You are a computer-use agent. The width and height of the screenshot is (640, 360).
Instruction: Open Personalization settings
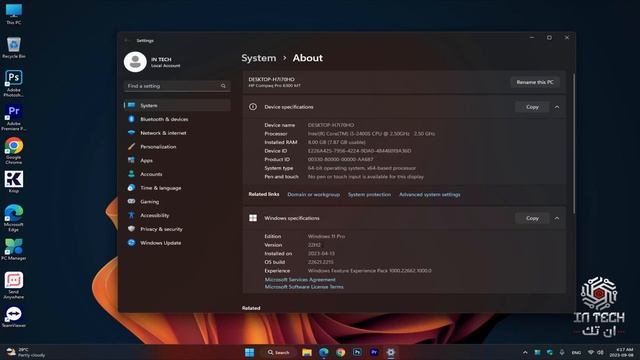(177, 147)
